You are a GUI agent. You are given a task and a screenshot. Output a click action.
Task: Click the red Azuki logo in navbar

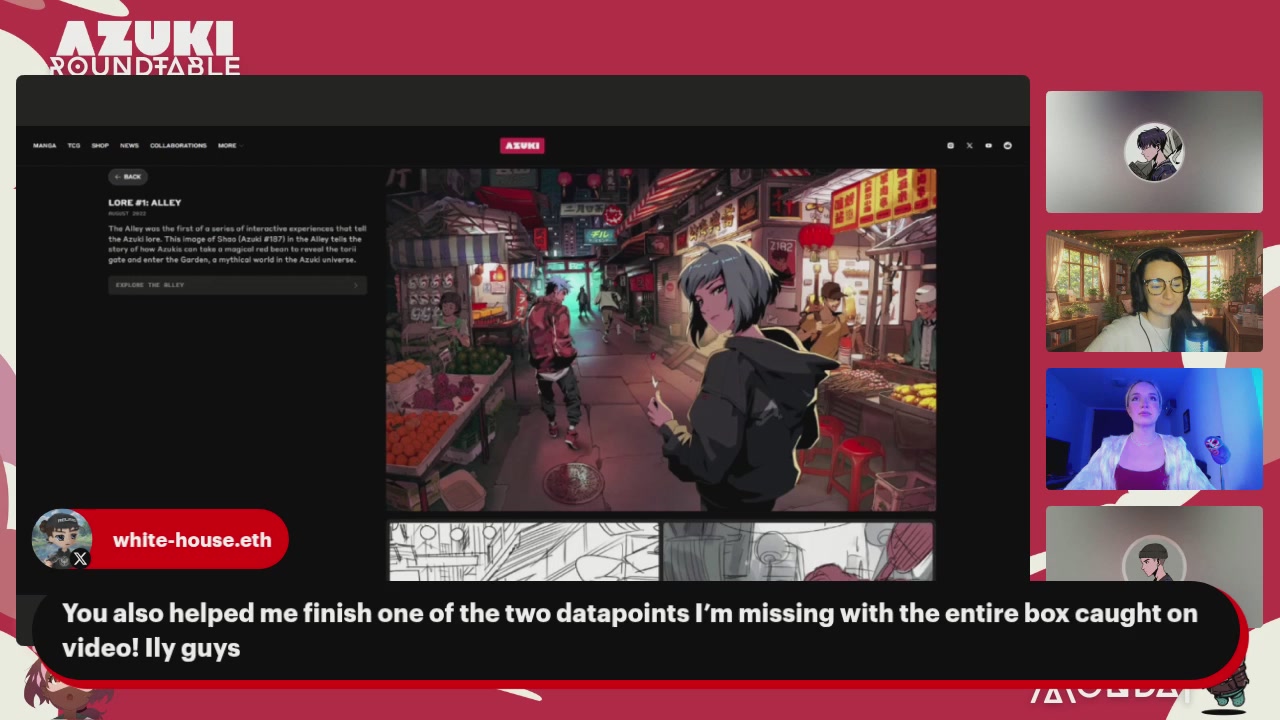click(x=522, y=146)
